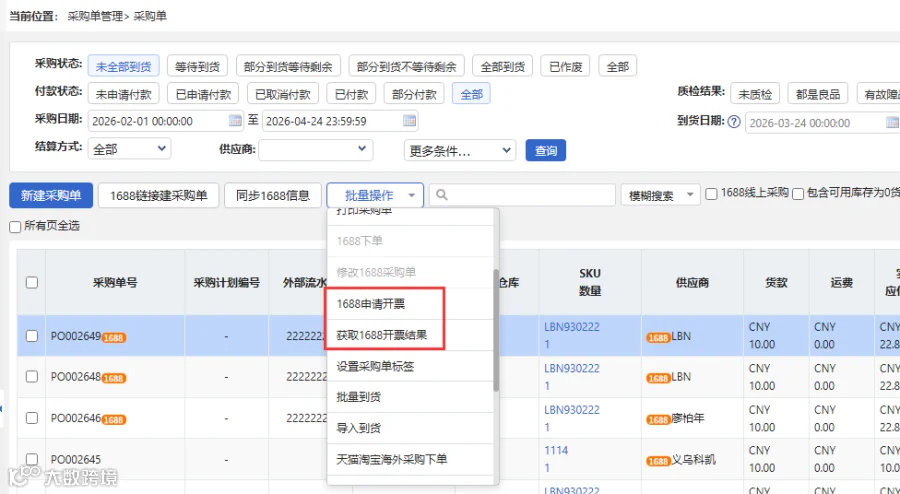Viewport: 900px width, 494px height.
Task: Click the arrival date help icon
Action: [734, 122]
